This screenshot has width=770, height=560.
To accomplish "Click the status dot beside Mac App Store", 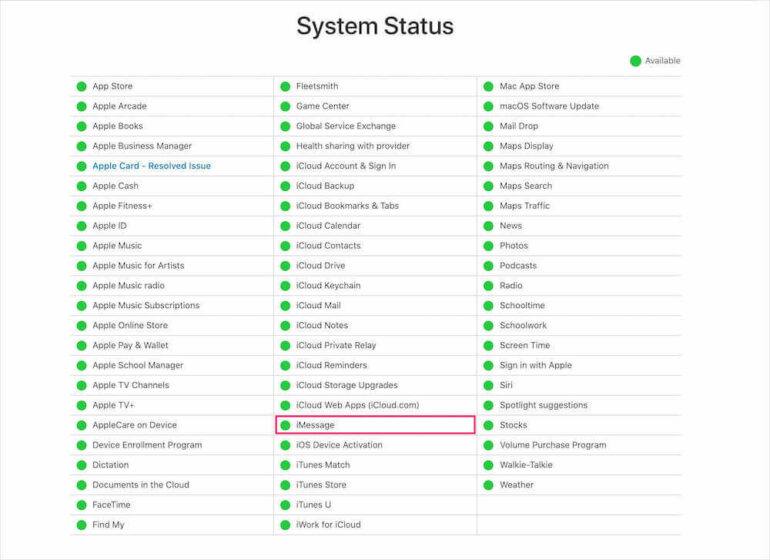I will point(489,86).
